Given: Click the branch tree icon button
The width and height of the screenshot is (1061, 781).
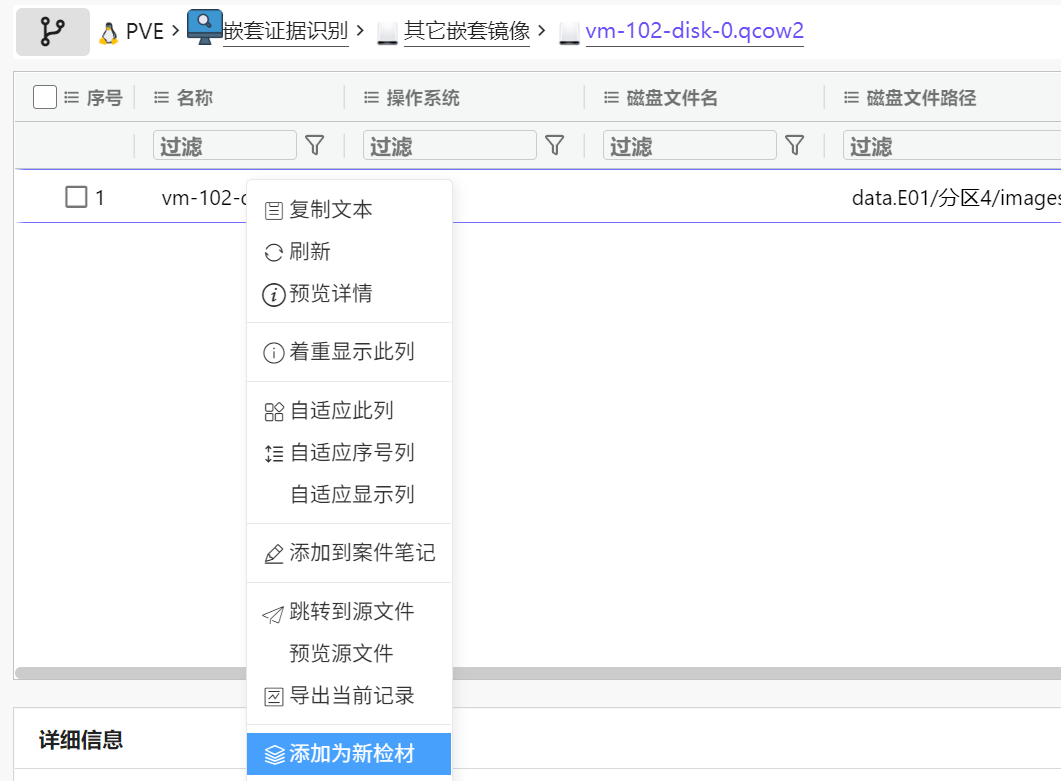Looking at the screenshot, I should click(52, 32).
